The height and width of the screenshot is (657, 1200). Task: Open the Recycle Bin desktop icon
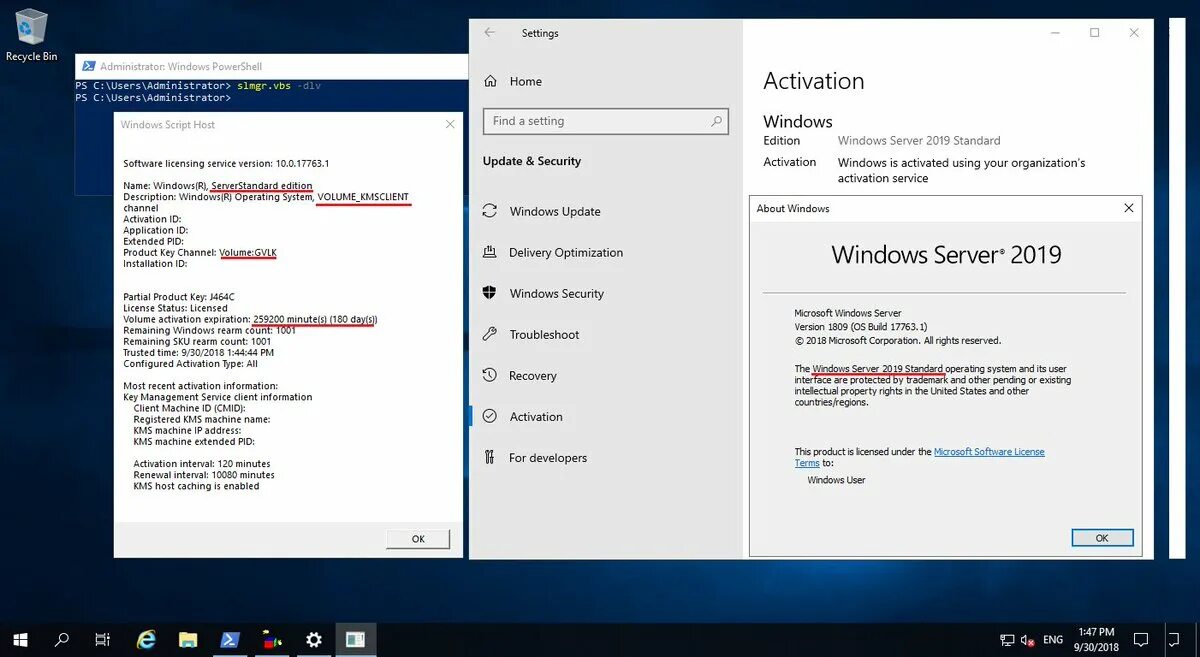coord(31,36)
